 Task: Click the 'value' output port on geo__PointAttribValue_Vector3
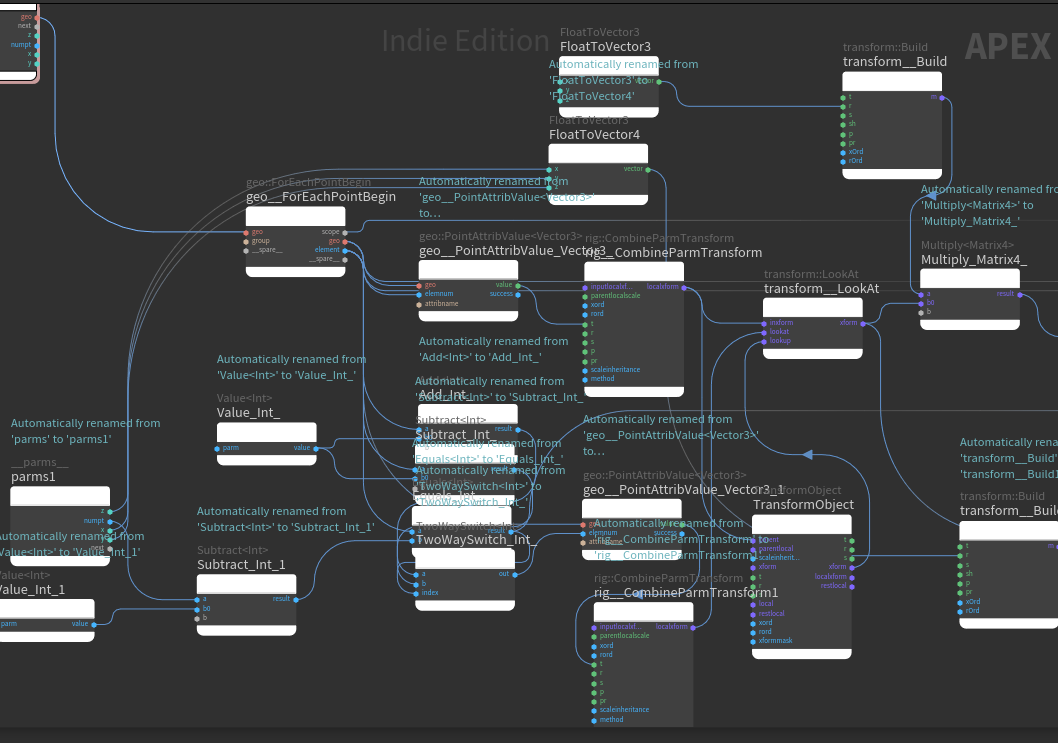point(518,285)
